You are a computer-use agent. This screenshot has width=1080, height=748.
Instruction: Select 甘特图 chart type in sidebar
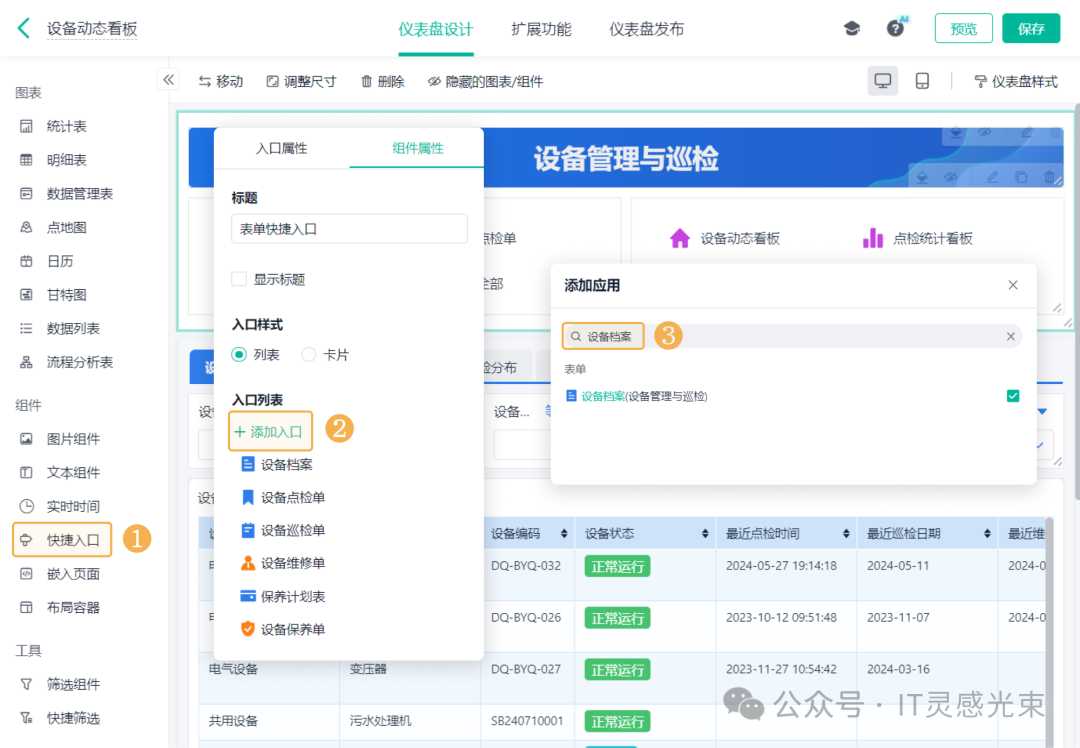[x=66, y=295]
